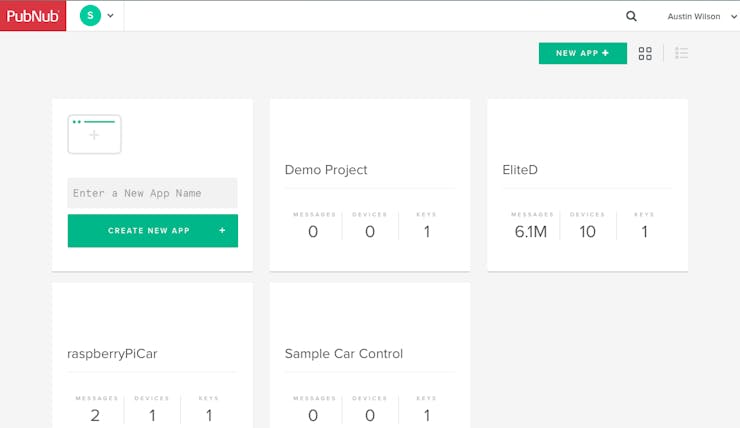Switch to grid view icon

(x=645, y=53)
